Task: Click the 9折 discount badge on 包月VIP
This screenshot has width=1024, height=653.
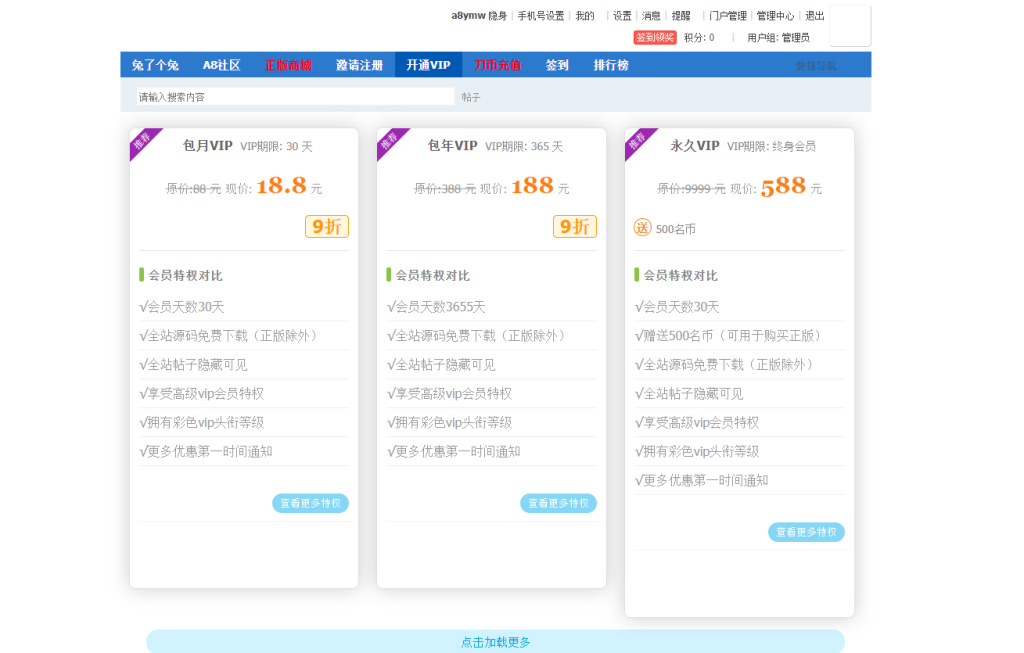Action: [x=327, y=227]
